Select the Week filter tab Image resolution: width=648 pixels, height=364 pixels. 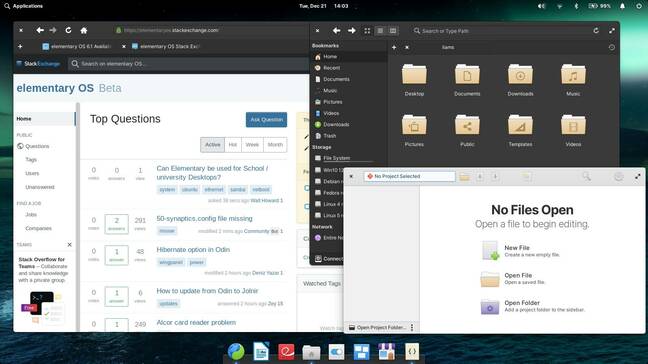(x=252, y=145)
